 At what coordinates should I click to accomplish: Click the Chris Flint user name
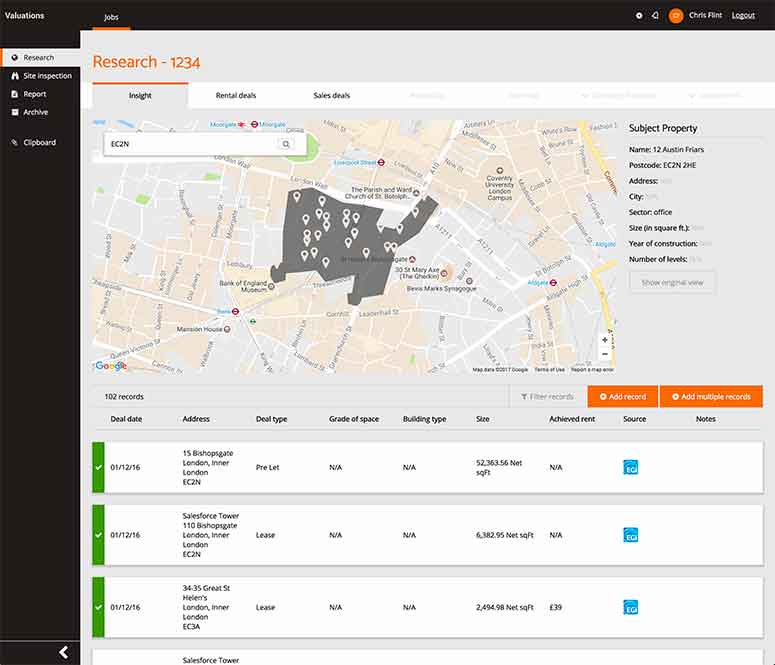point(705,15)
